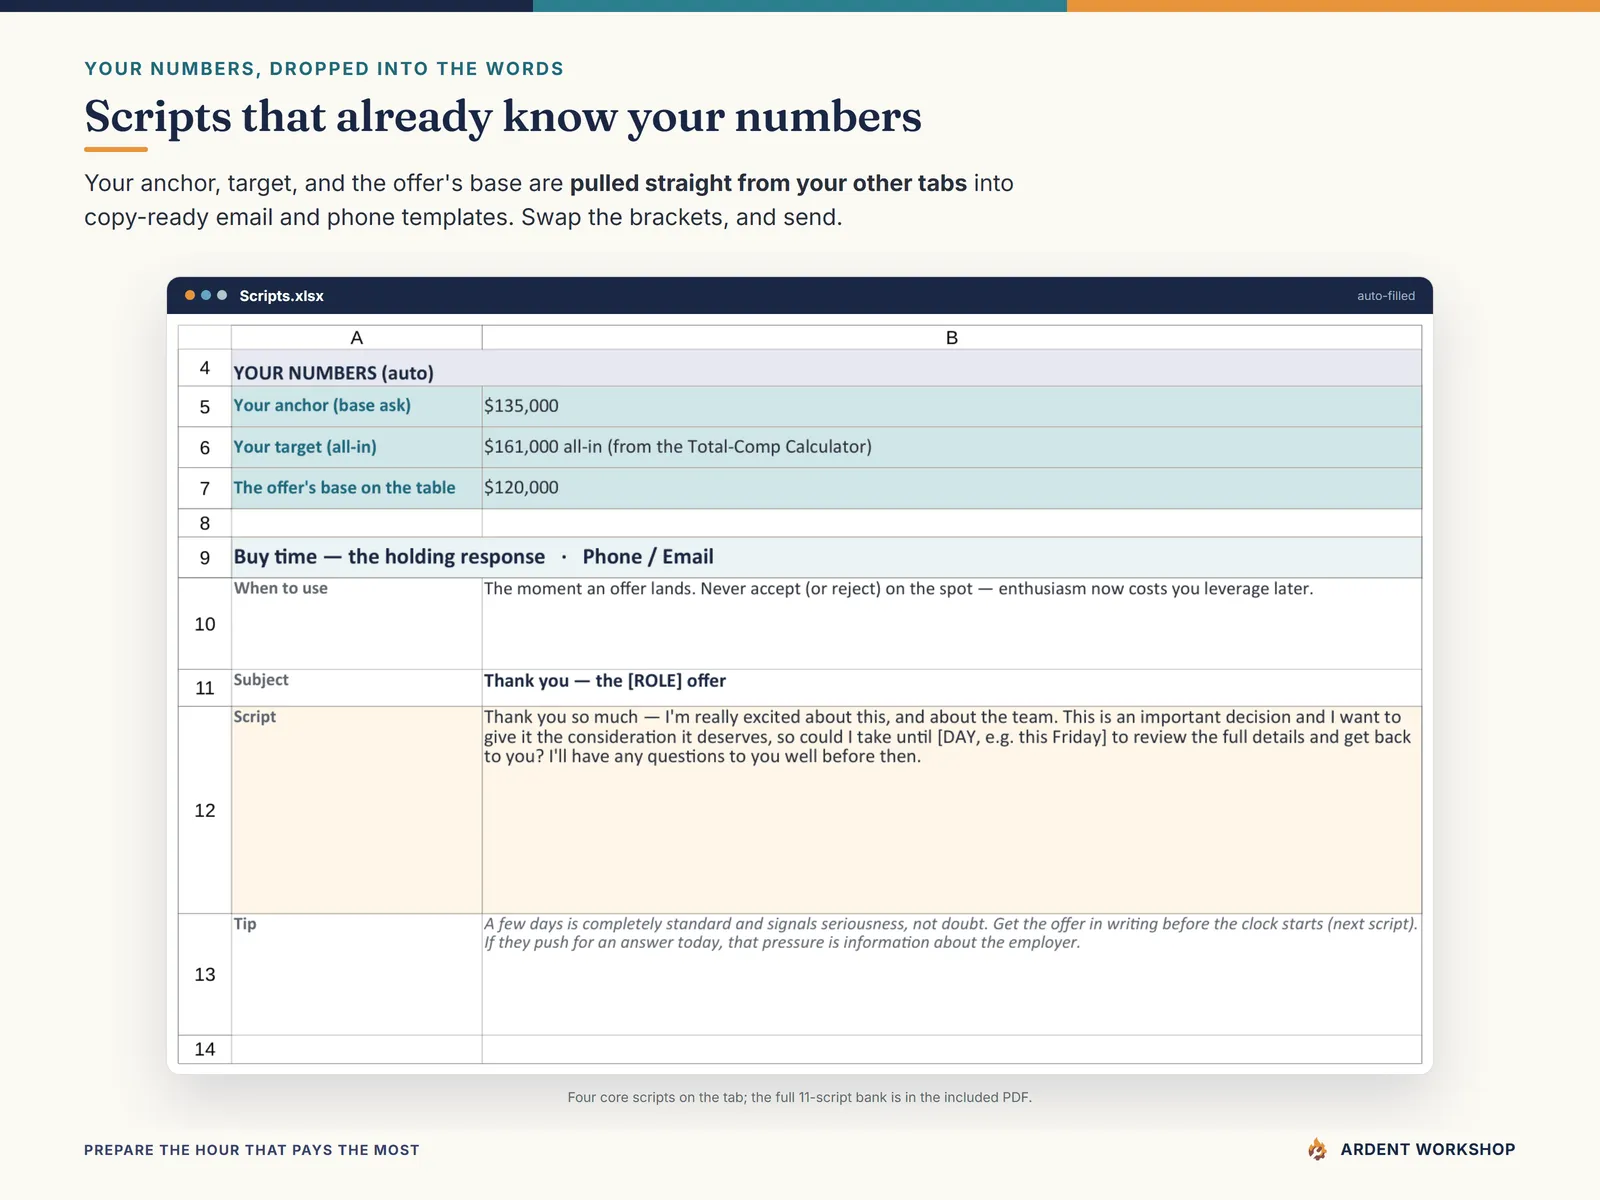Click the Phone / Email label in row 9

pos(648,557)
